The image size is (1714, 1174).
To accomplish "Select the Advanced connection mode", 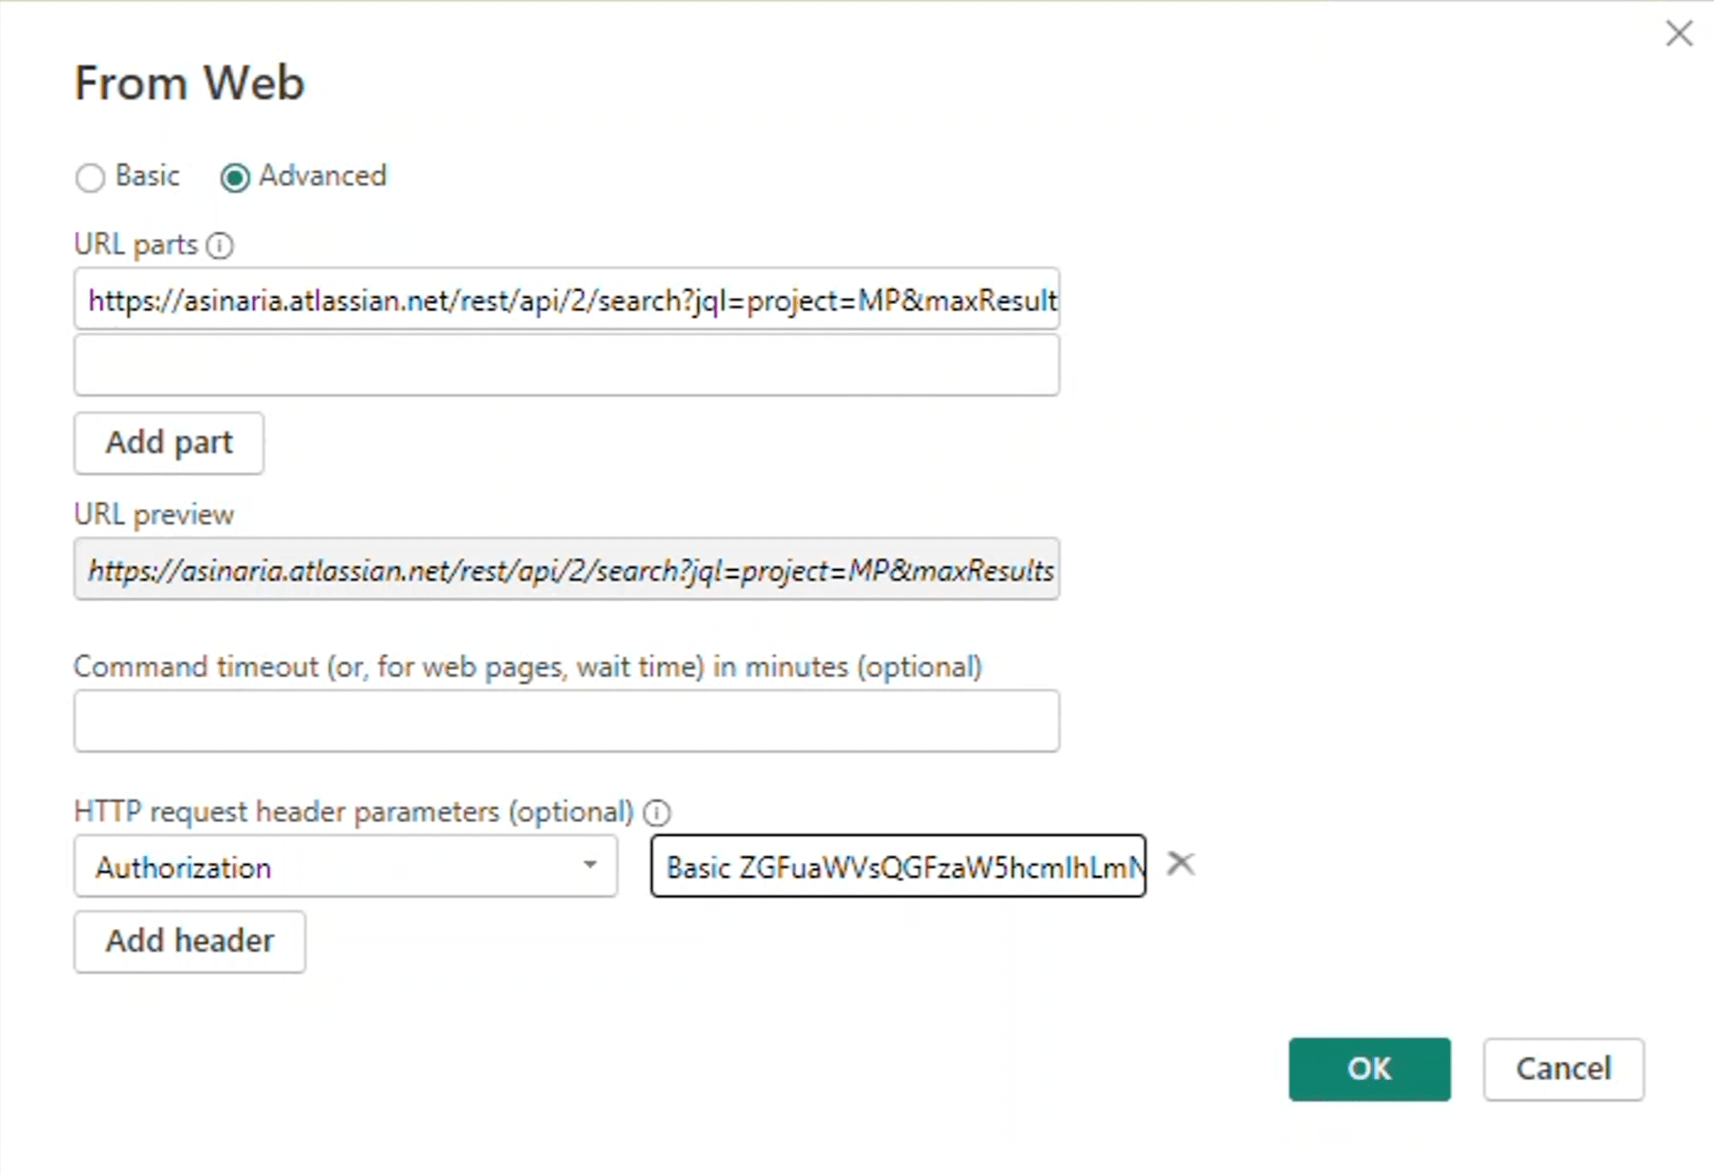I will click(x=235, y=177).
